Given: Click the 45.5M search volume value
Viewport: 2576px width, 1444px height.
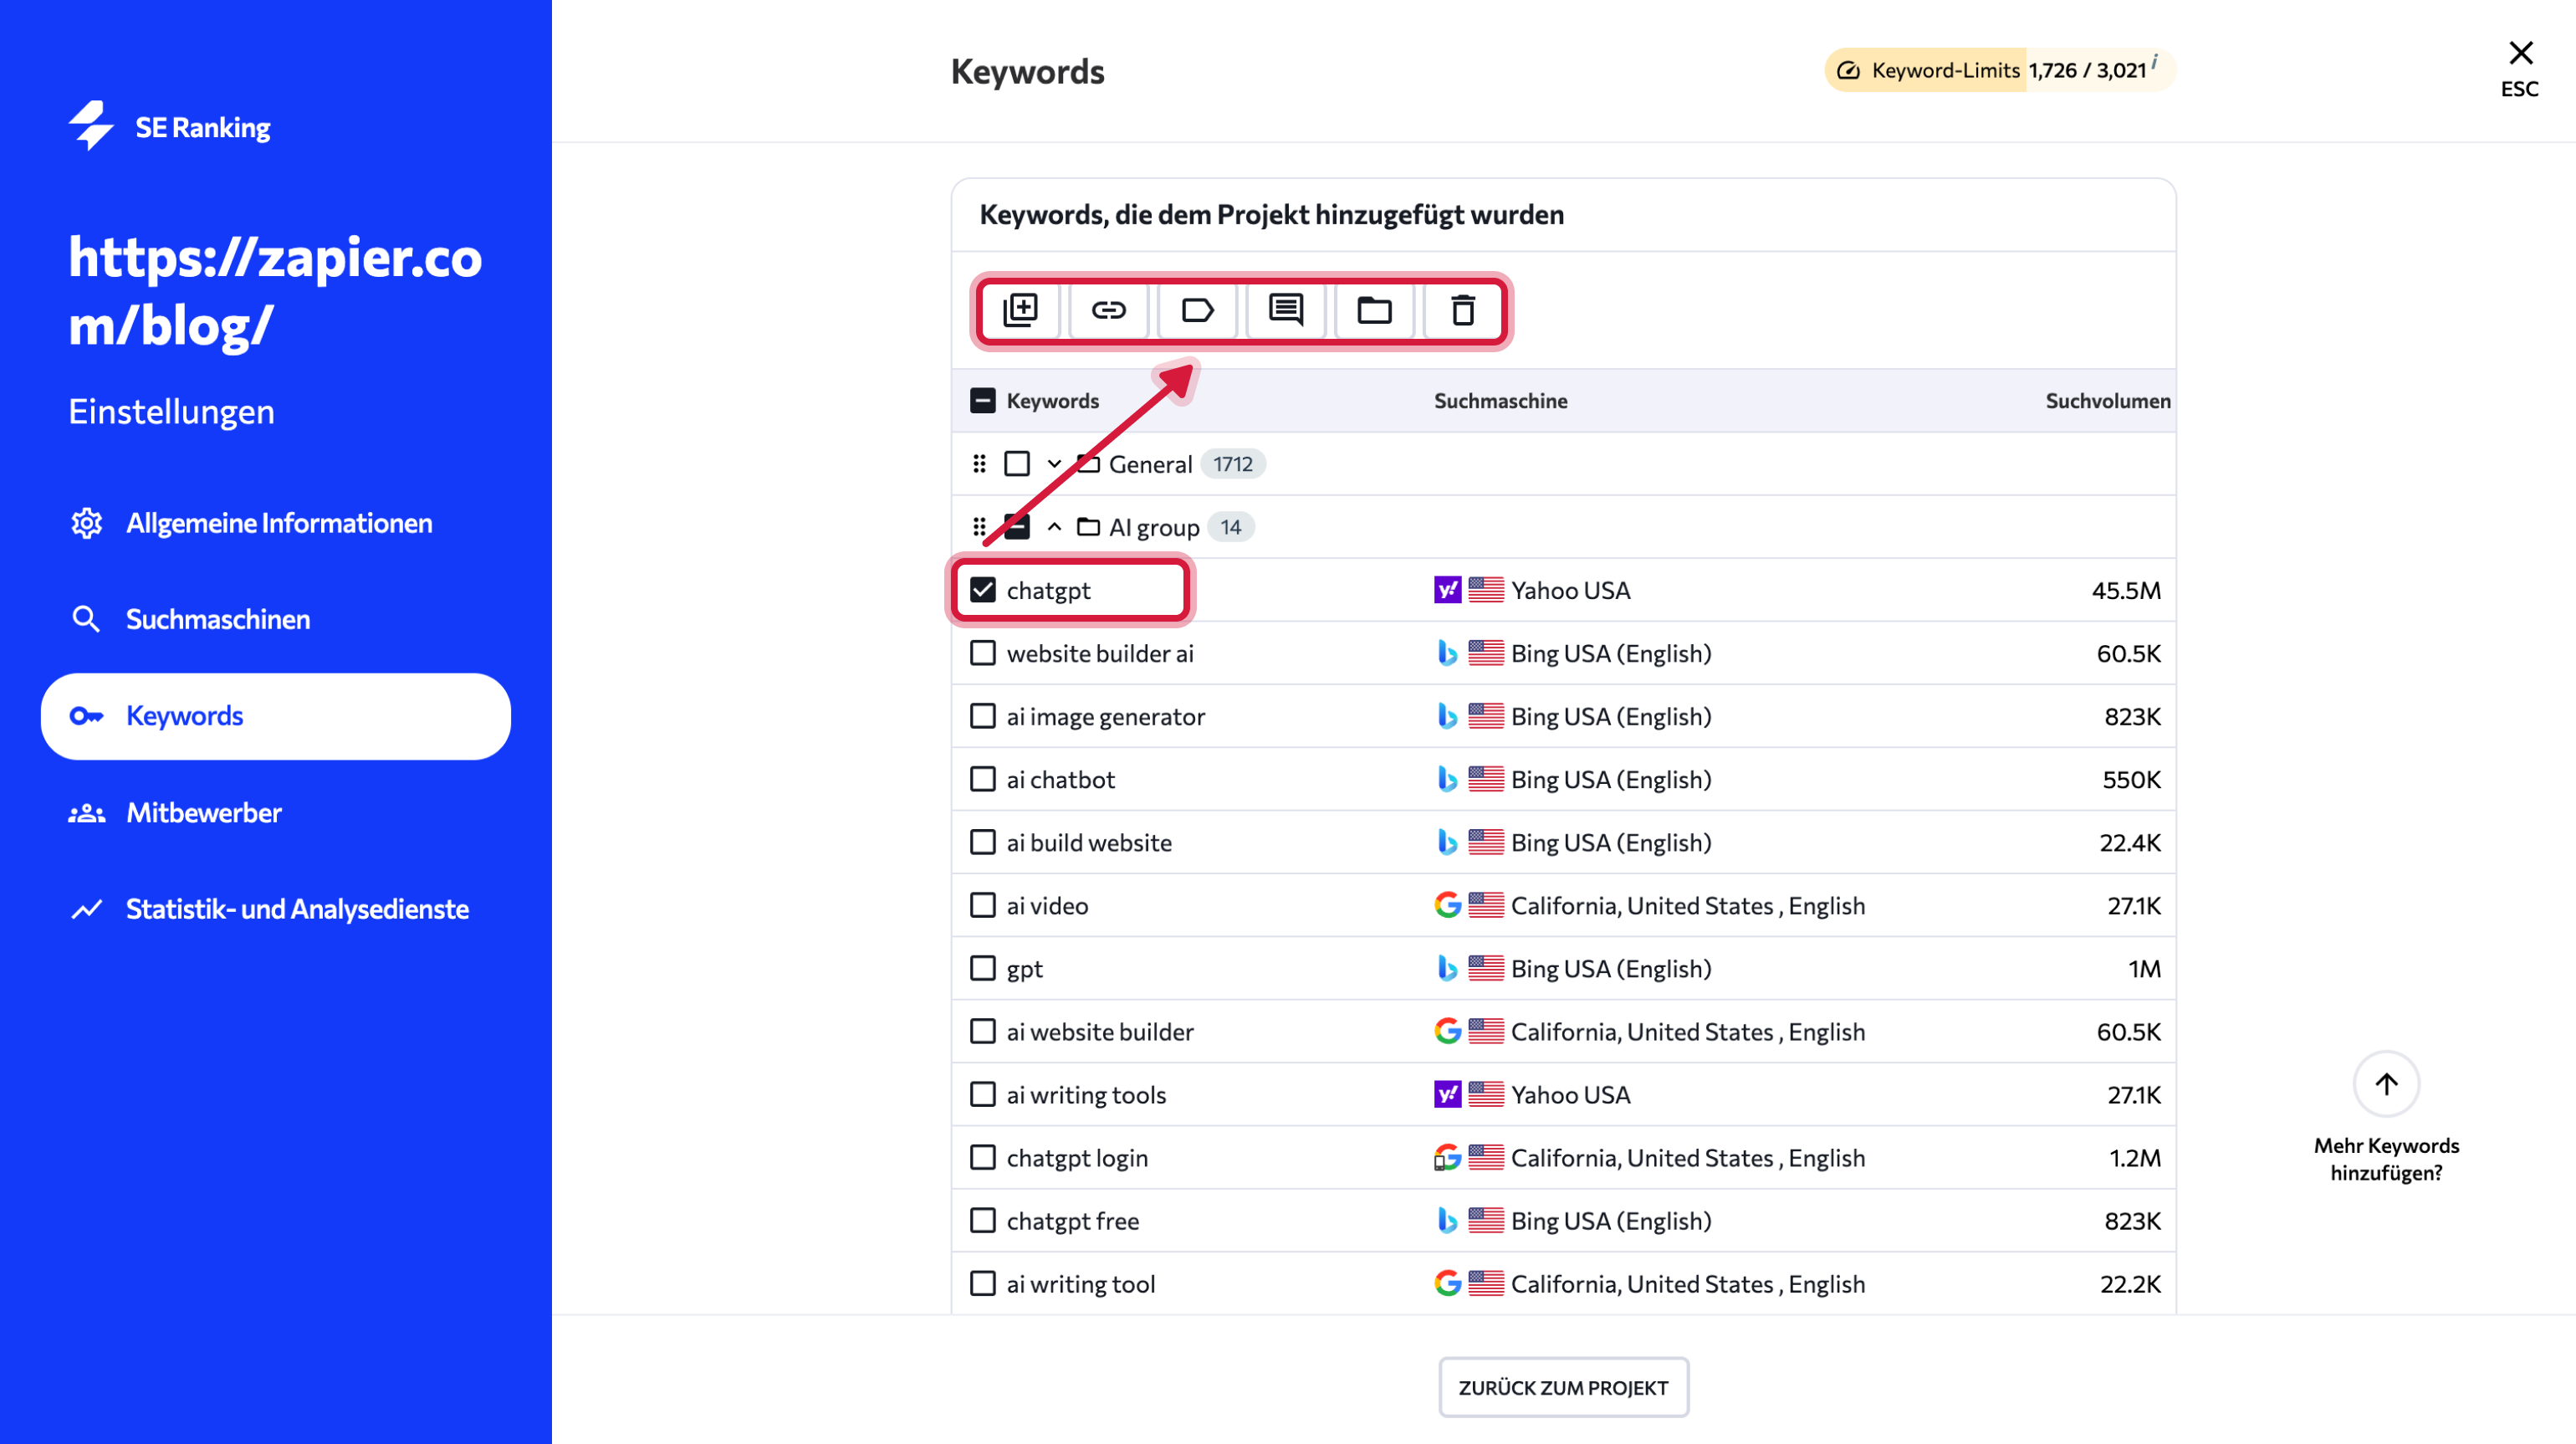Looking at the screenshot, I should [2126, 590].
